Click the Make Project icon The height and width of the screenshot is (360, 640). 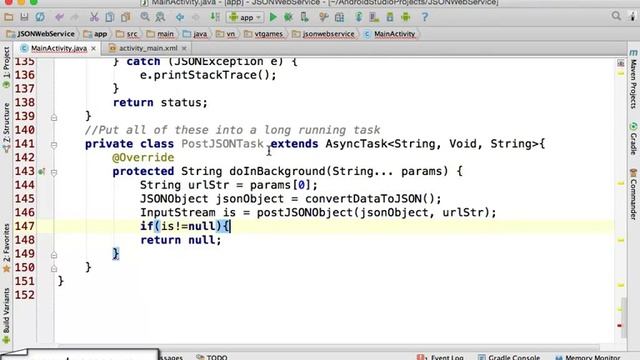[x=215, y=17]
